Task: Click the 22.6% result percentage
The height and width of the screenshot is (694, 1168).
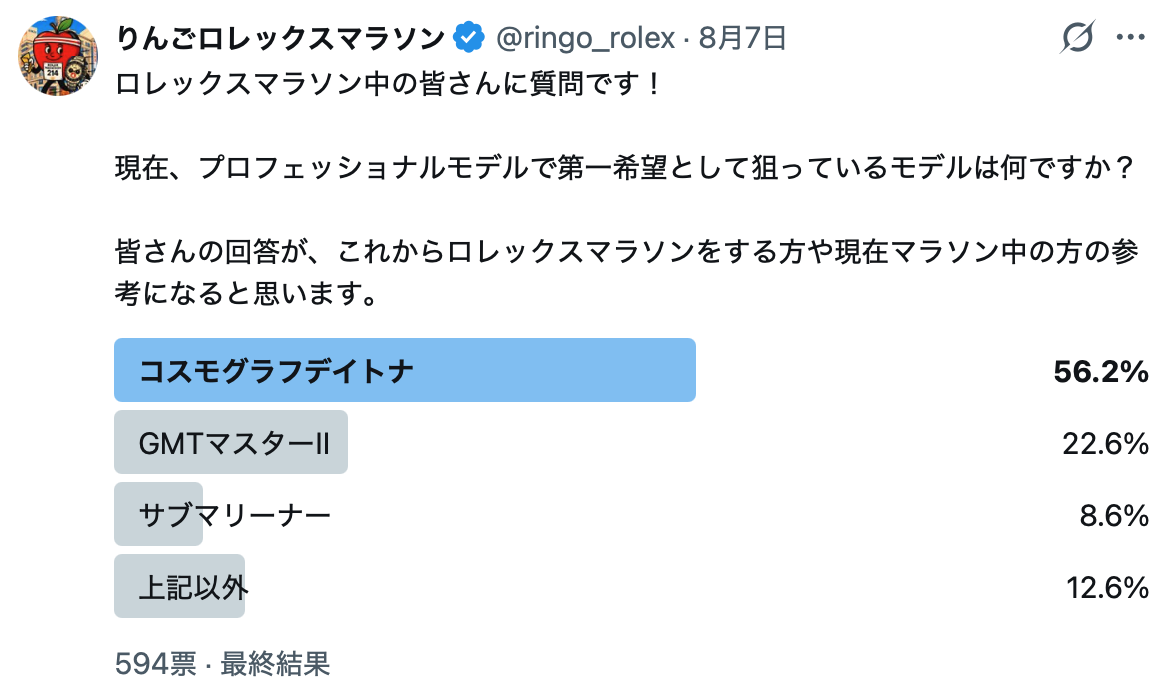Action: click(x=1105, y=443)
